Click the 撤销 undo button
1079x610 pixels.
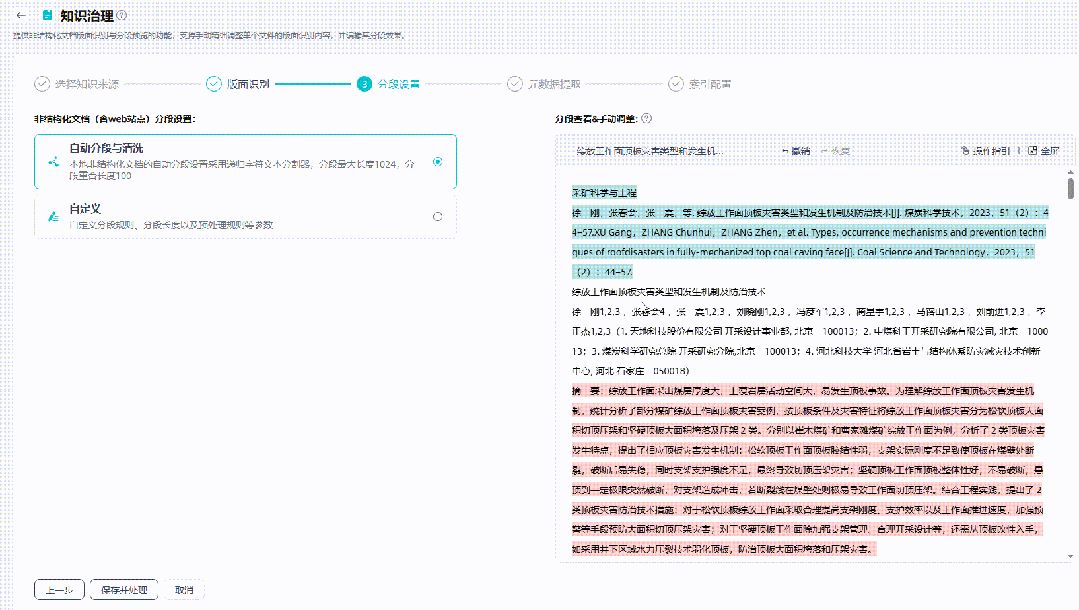796,151
